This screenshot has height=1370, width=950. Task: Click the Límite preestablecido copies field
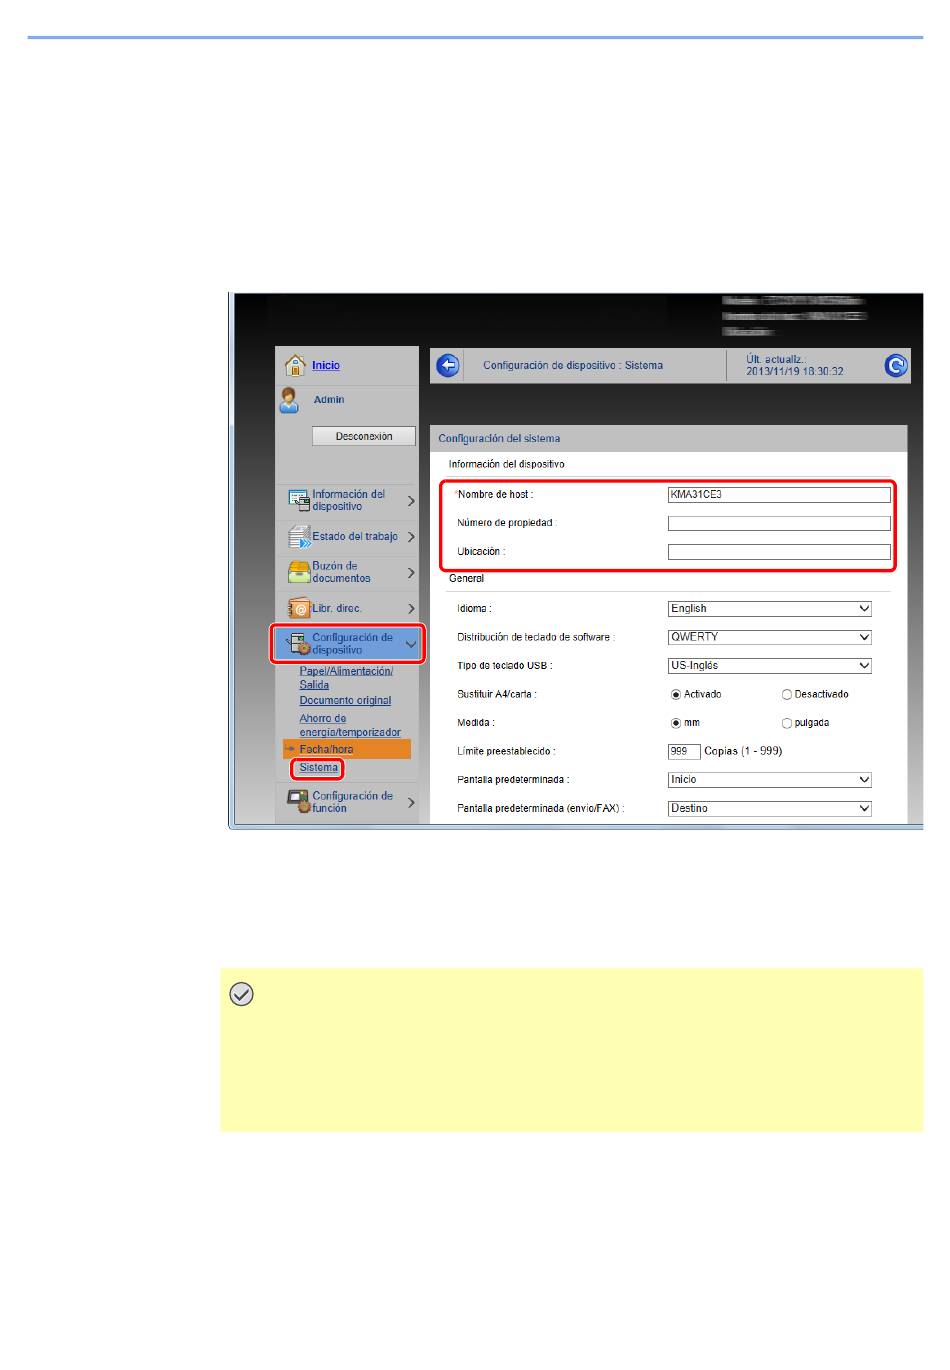684,751
